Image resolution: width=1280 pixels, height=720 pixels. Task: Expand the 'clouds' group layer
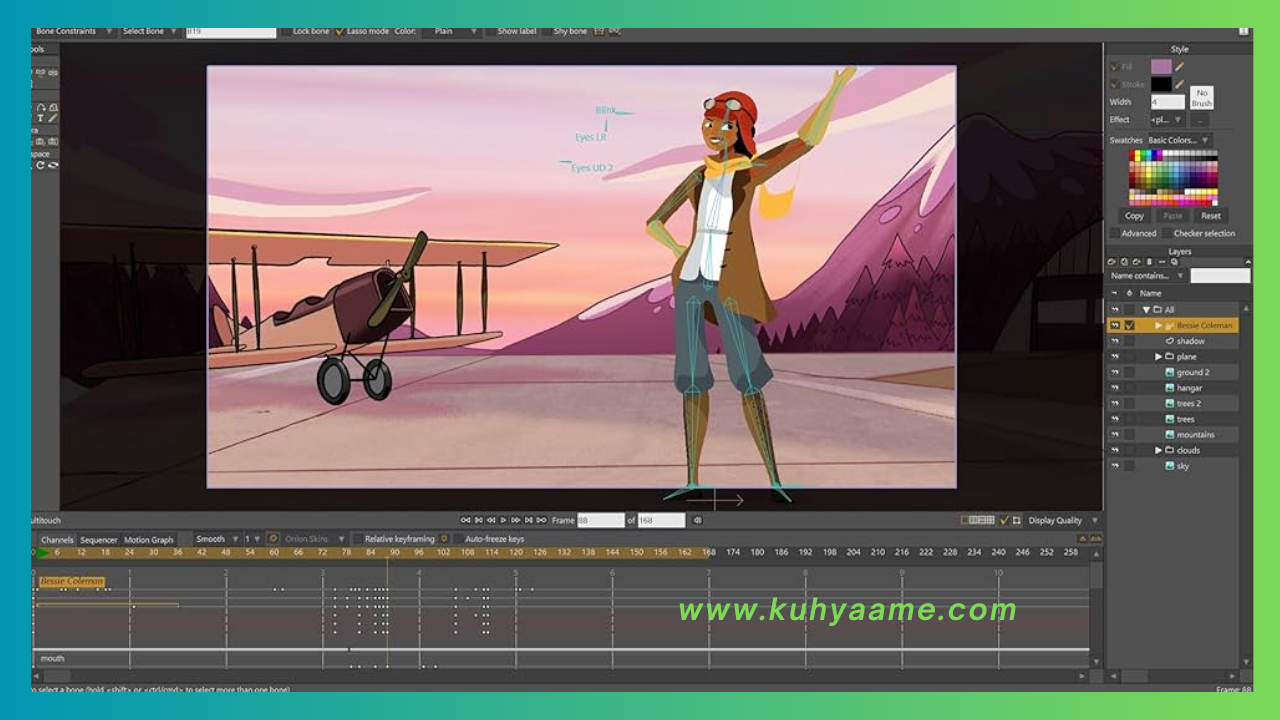coord(1158,450)
